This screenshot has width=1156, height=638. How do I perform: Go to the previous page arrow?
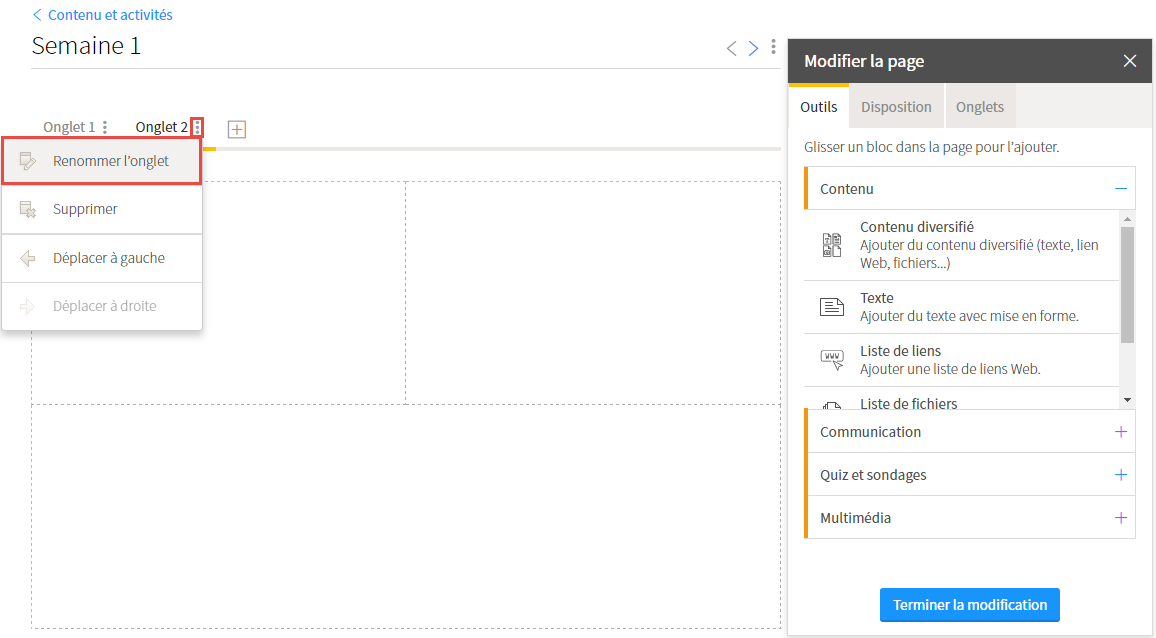[x=731, y=48]
